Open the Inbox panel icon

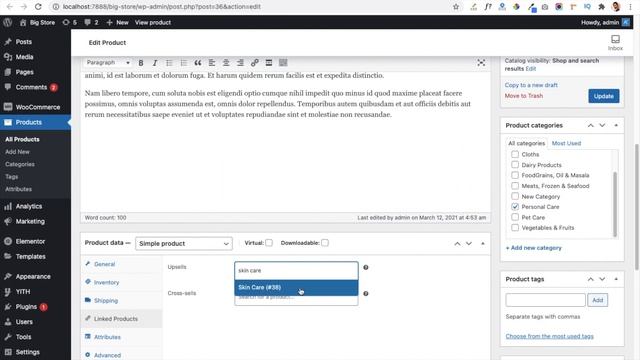pos(615,42)
